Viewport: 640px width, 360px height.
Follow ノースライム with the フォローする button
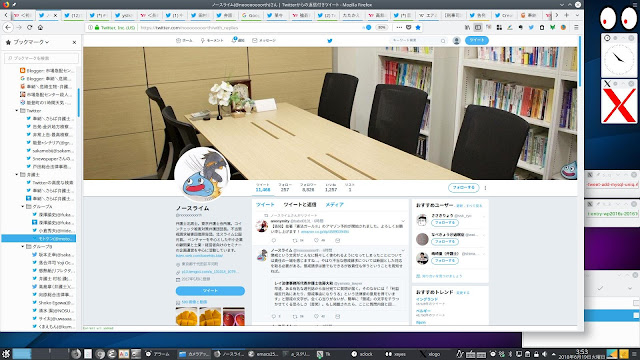(463, 188)
